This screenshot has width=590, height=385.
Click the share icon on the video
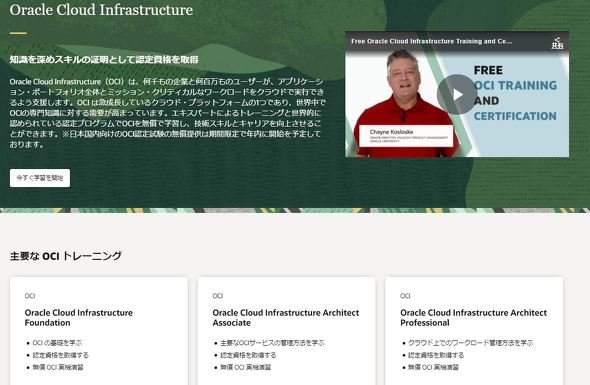[x=557, y=43]
